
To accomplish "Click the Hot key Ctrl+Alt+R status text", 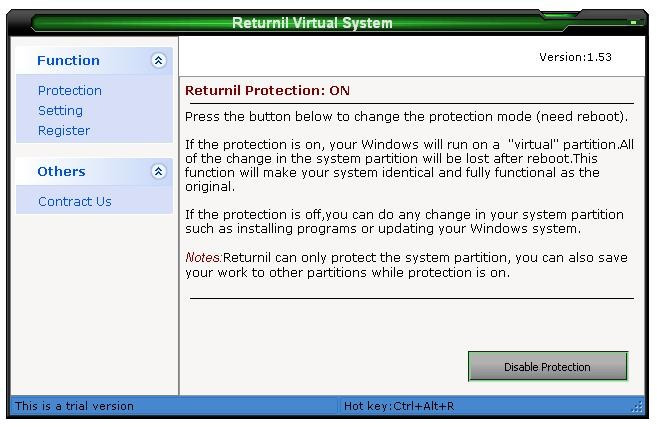I will 398,406.
